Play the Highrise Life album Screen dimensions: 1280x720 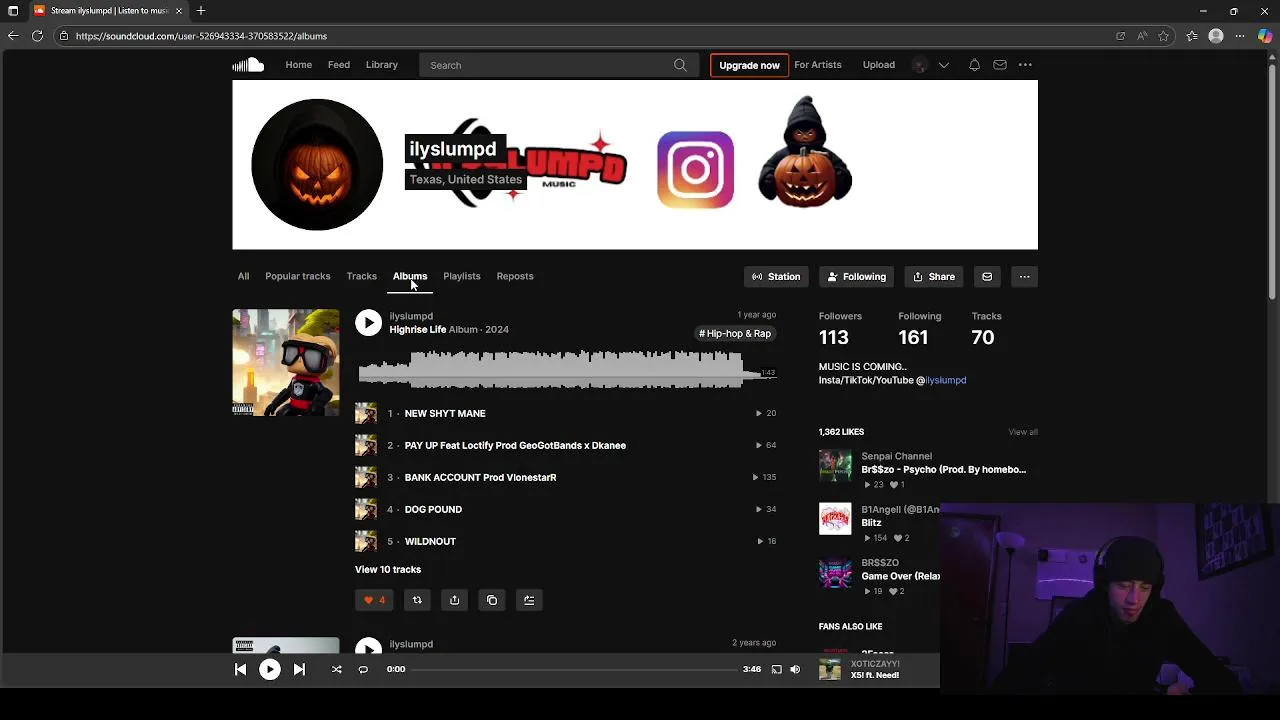tap(368, 322)
